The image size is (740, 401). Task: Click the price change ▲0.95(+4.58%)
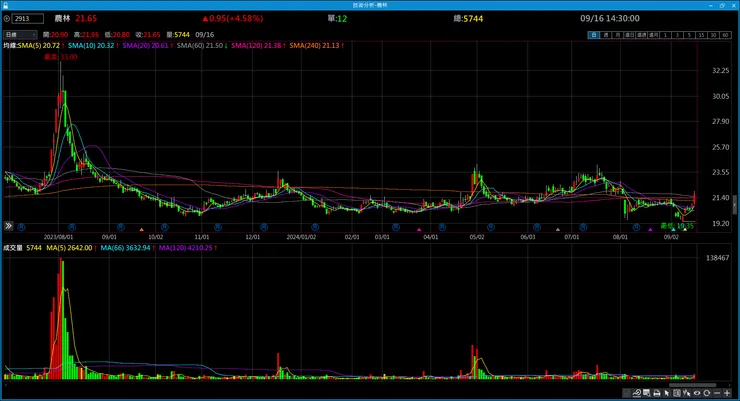(233, 18)
